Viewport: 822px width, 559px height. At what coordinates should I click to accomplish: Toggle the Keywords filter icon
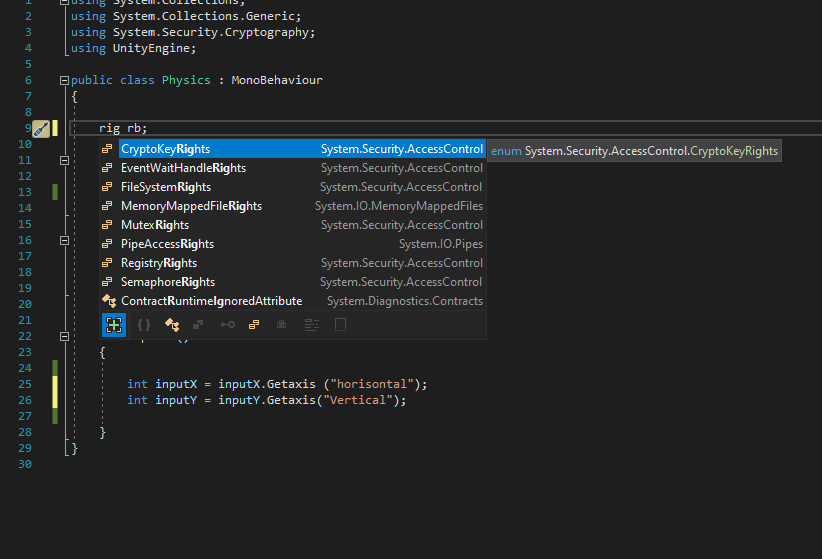[x=312, y=325]
